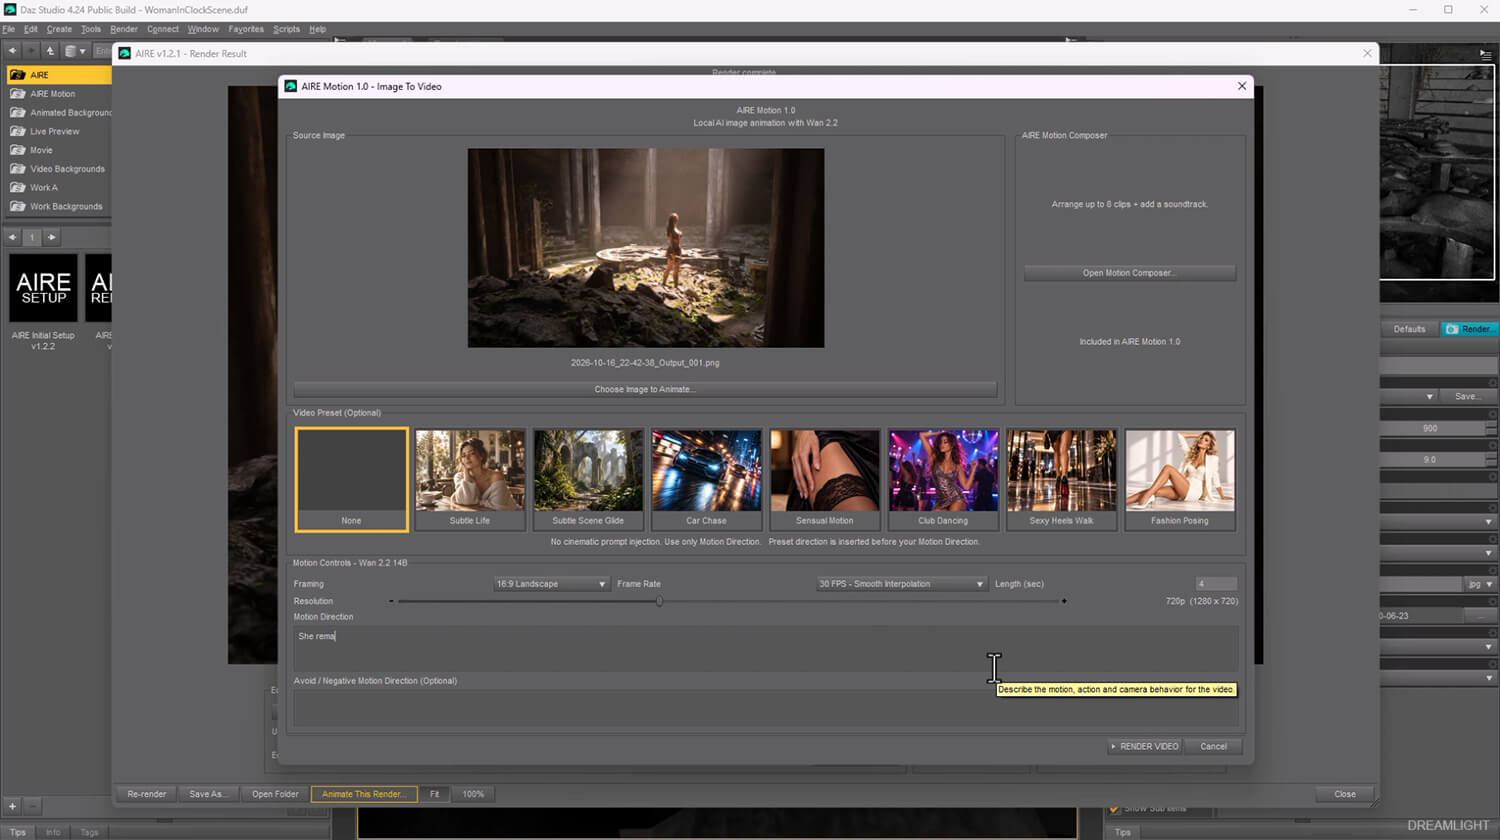Open the File menu
1500x840 pixels.
coord(9,29)
